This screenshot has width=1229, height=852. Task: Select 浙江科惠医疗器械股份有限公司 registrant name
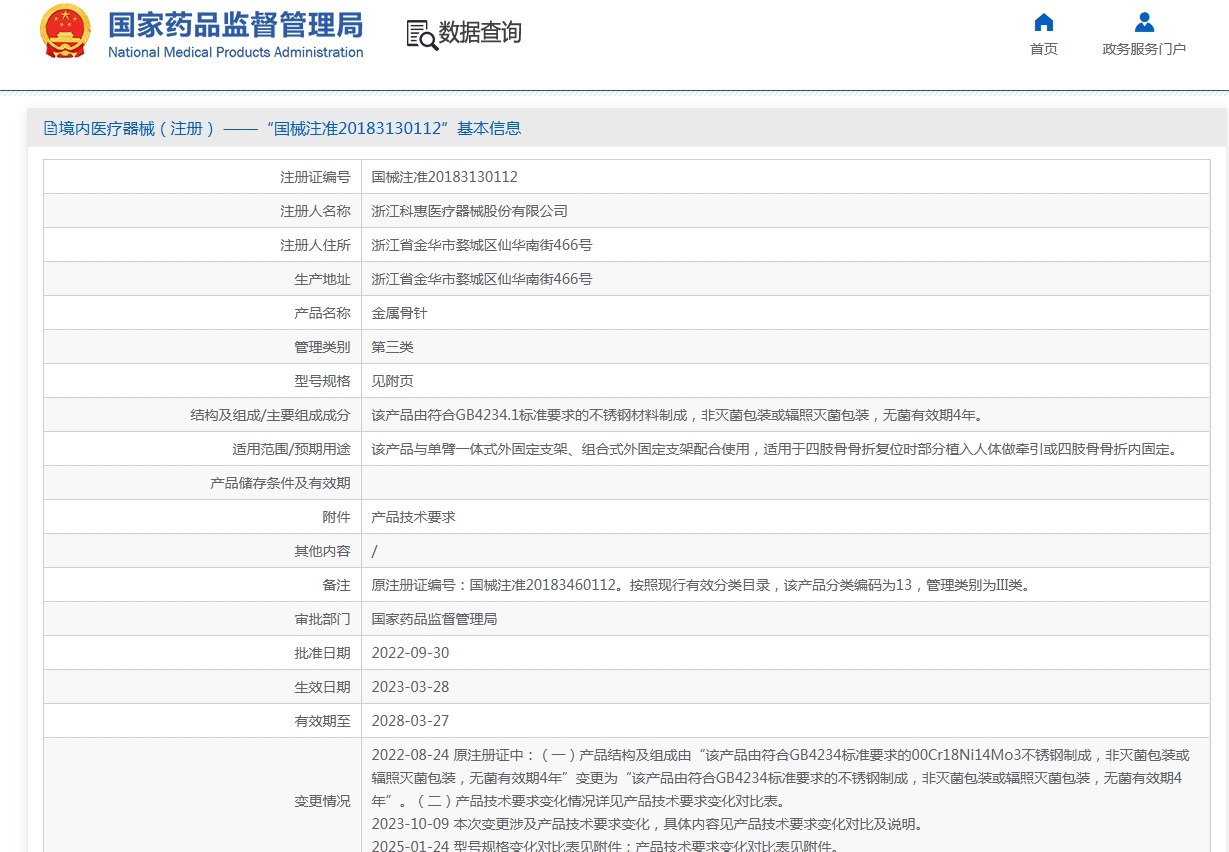click(x=470, y=211)
